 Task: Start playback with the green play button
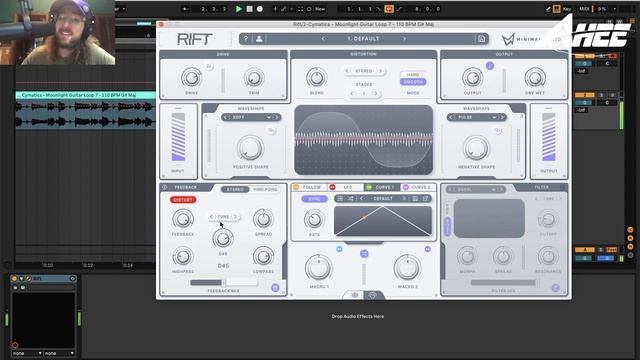point(239,9)
